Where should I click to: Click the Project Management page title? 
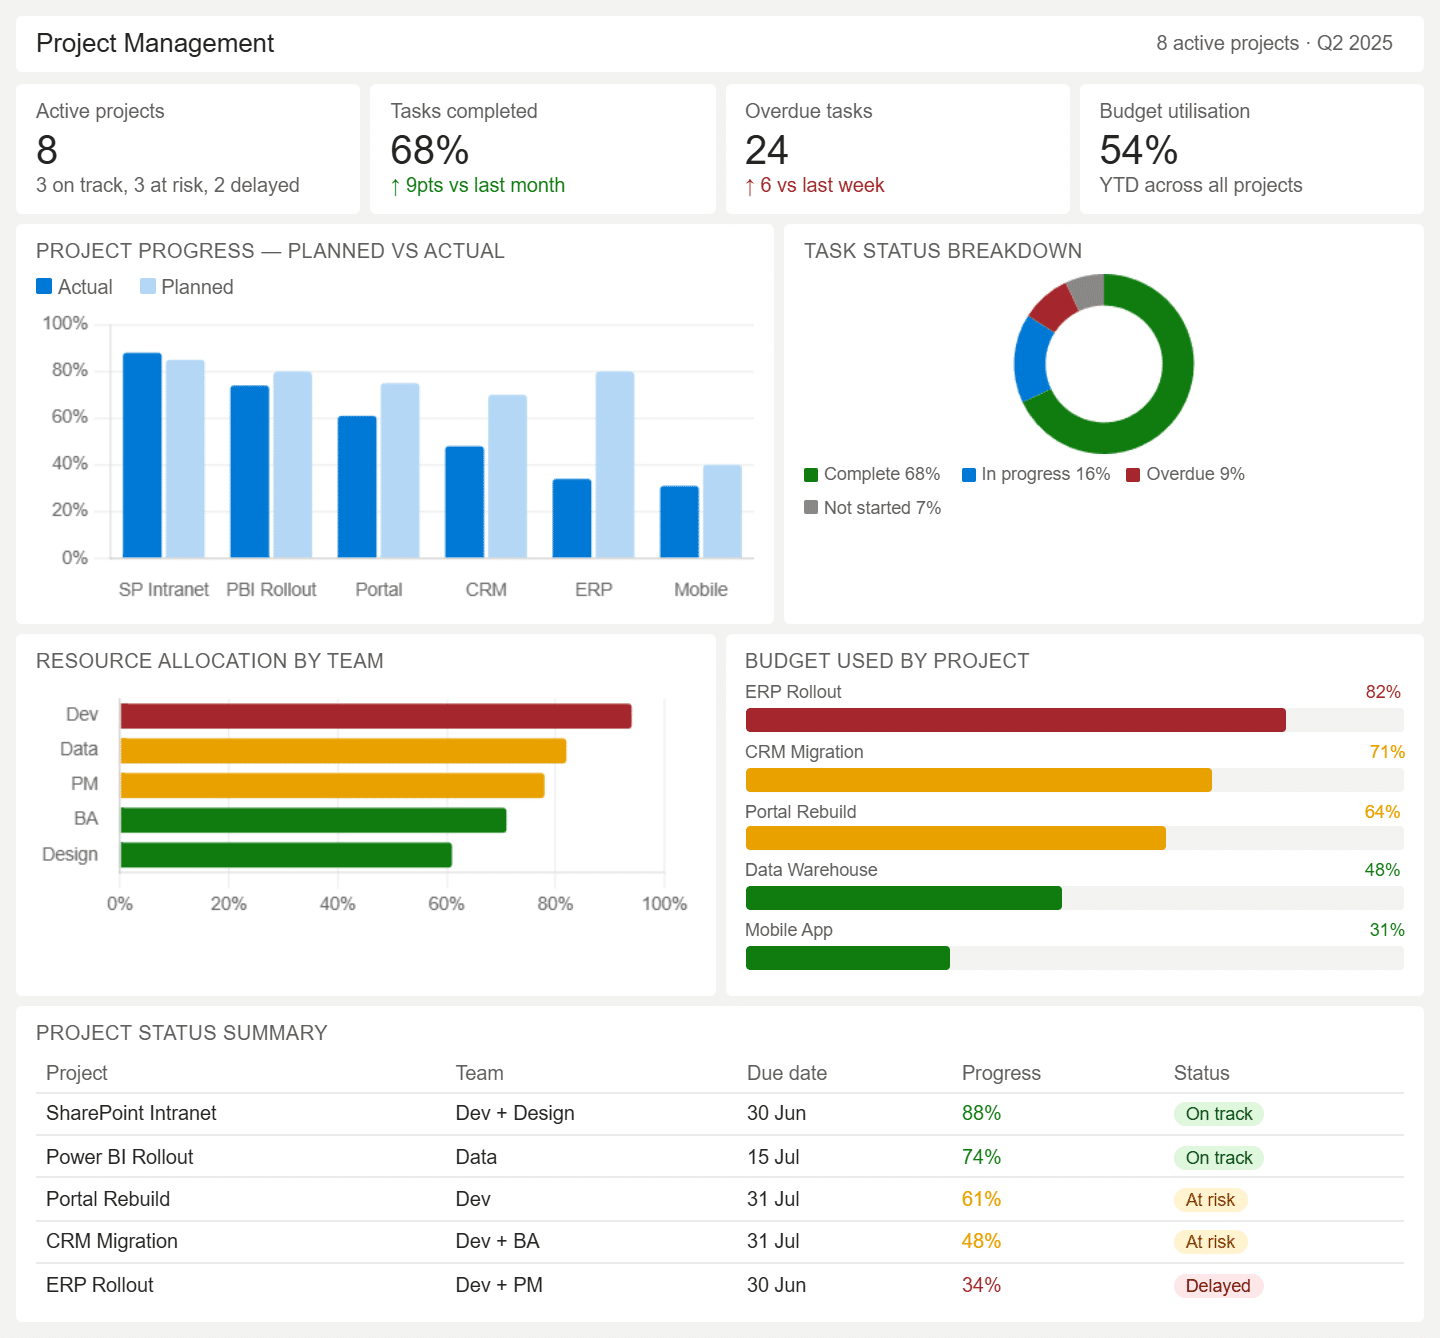tap(155, 43)
